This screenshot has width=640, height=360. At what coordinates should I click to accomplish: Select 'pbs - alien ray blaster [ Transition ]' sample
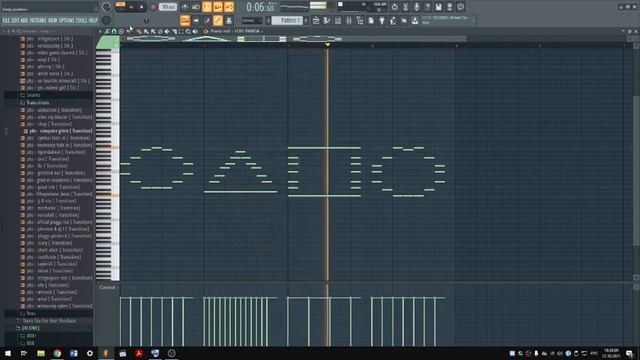[59, 117]
